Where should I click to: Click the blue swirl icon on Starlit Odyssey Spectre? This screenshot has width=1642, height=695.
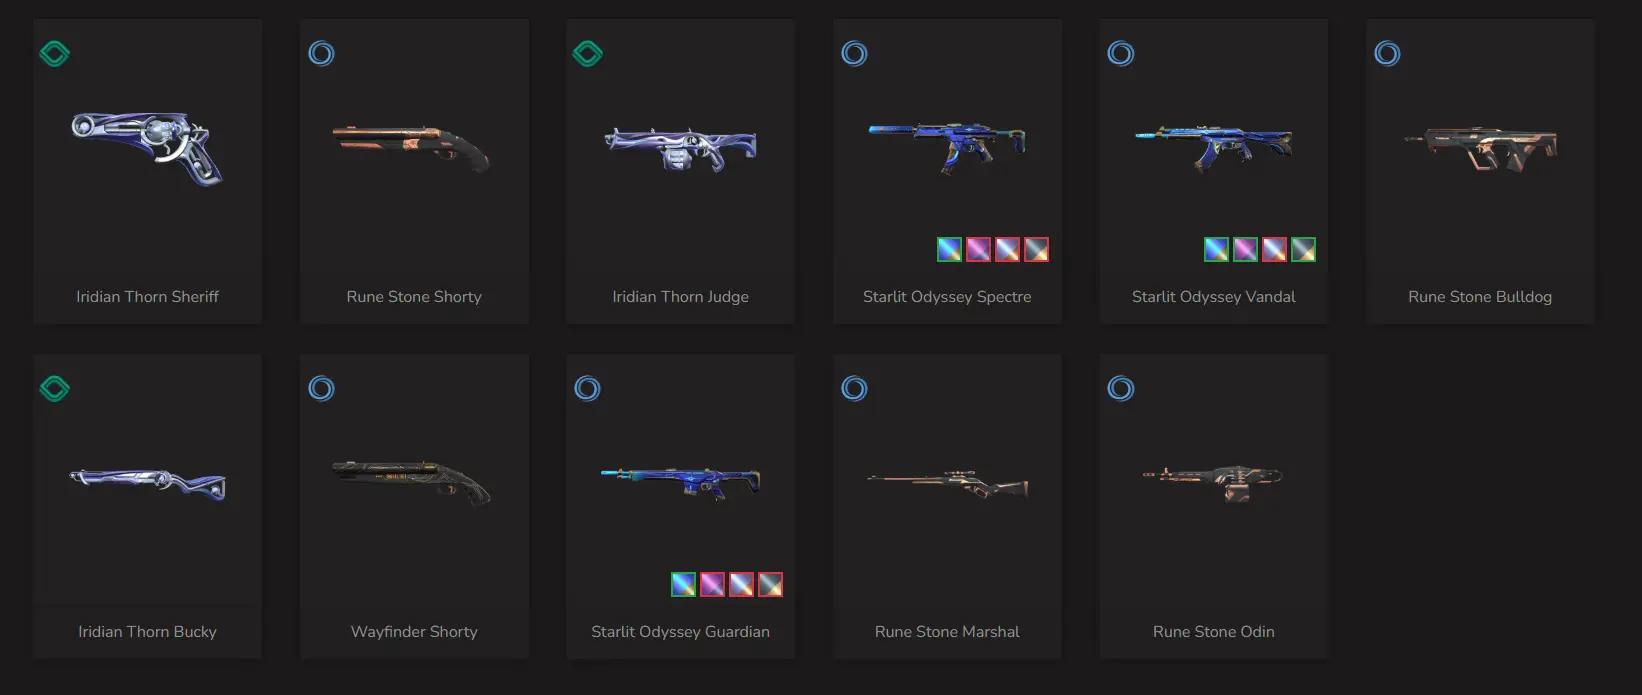click(x=854, y=53)
